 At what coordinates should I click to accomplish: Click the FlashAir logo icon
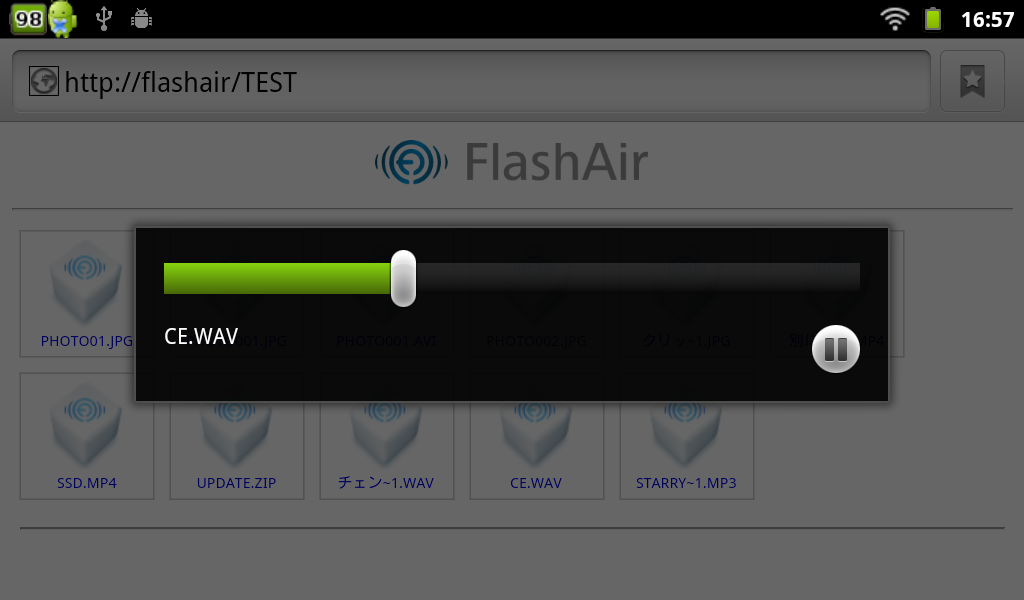tap(411, 161)
